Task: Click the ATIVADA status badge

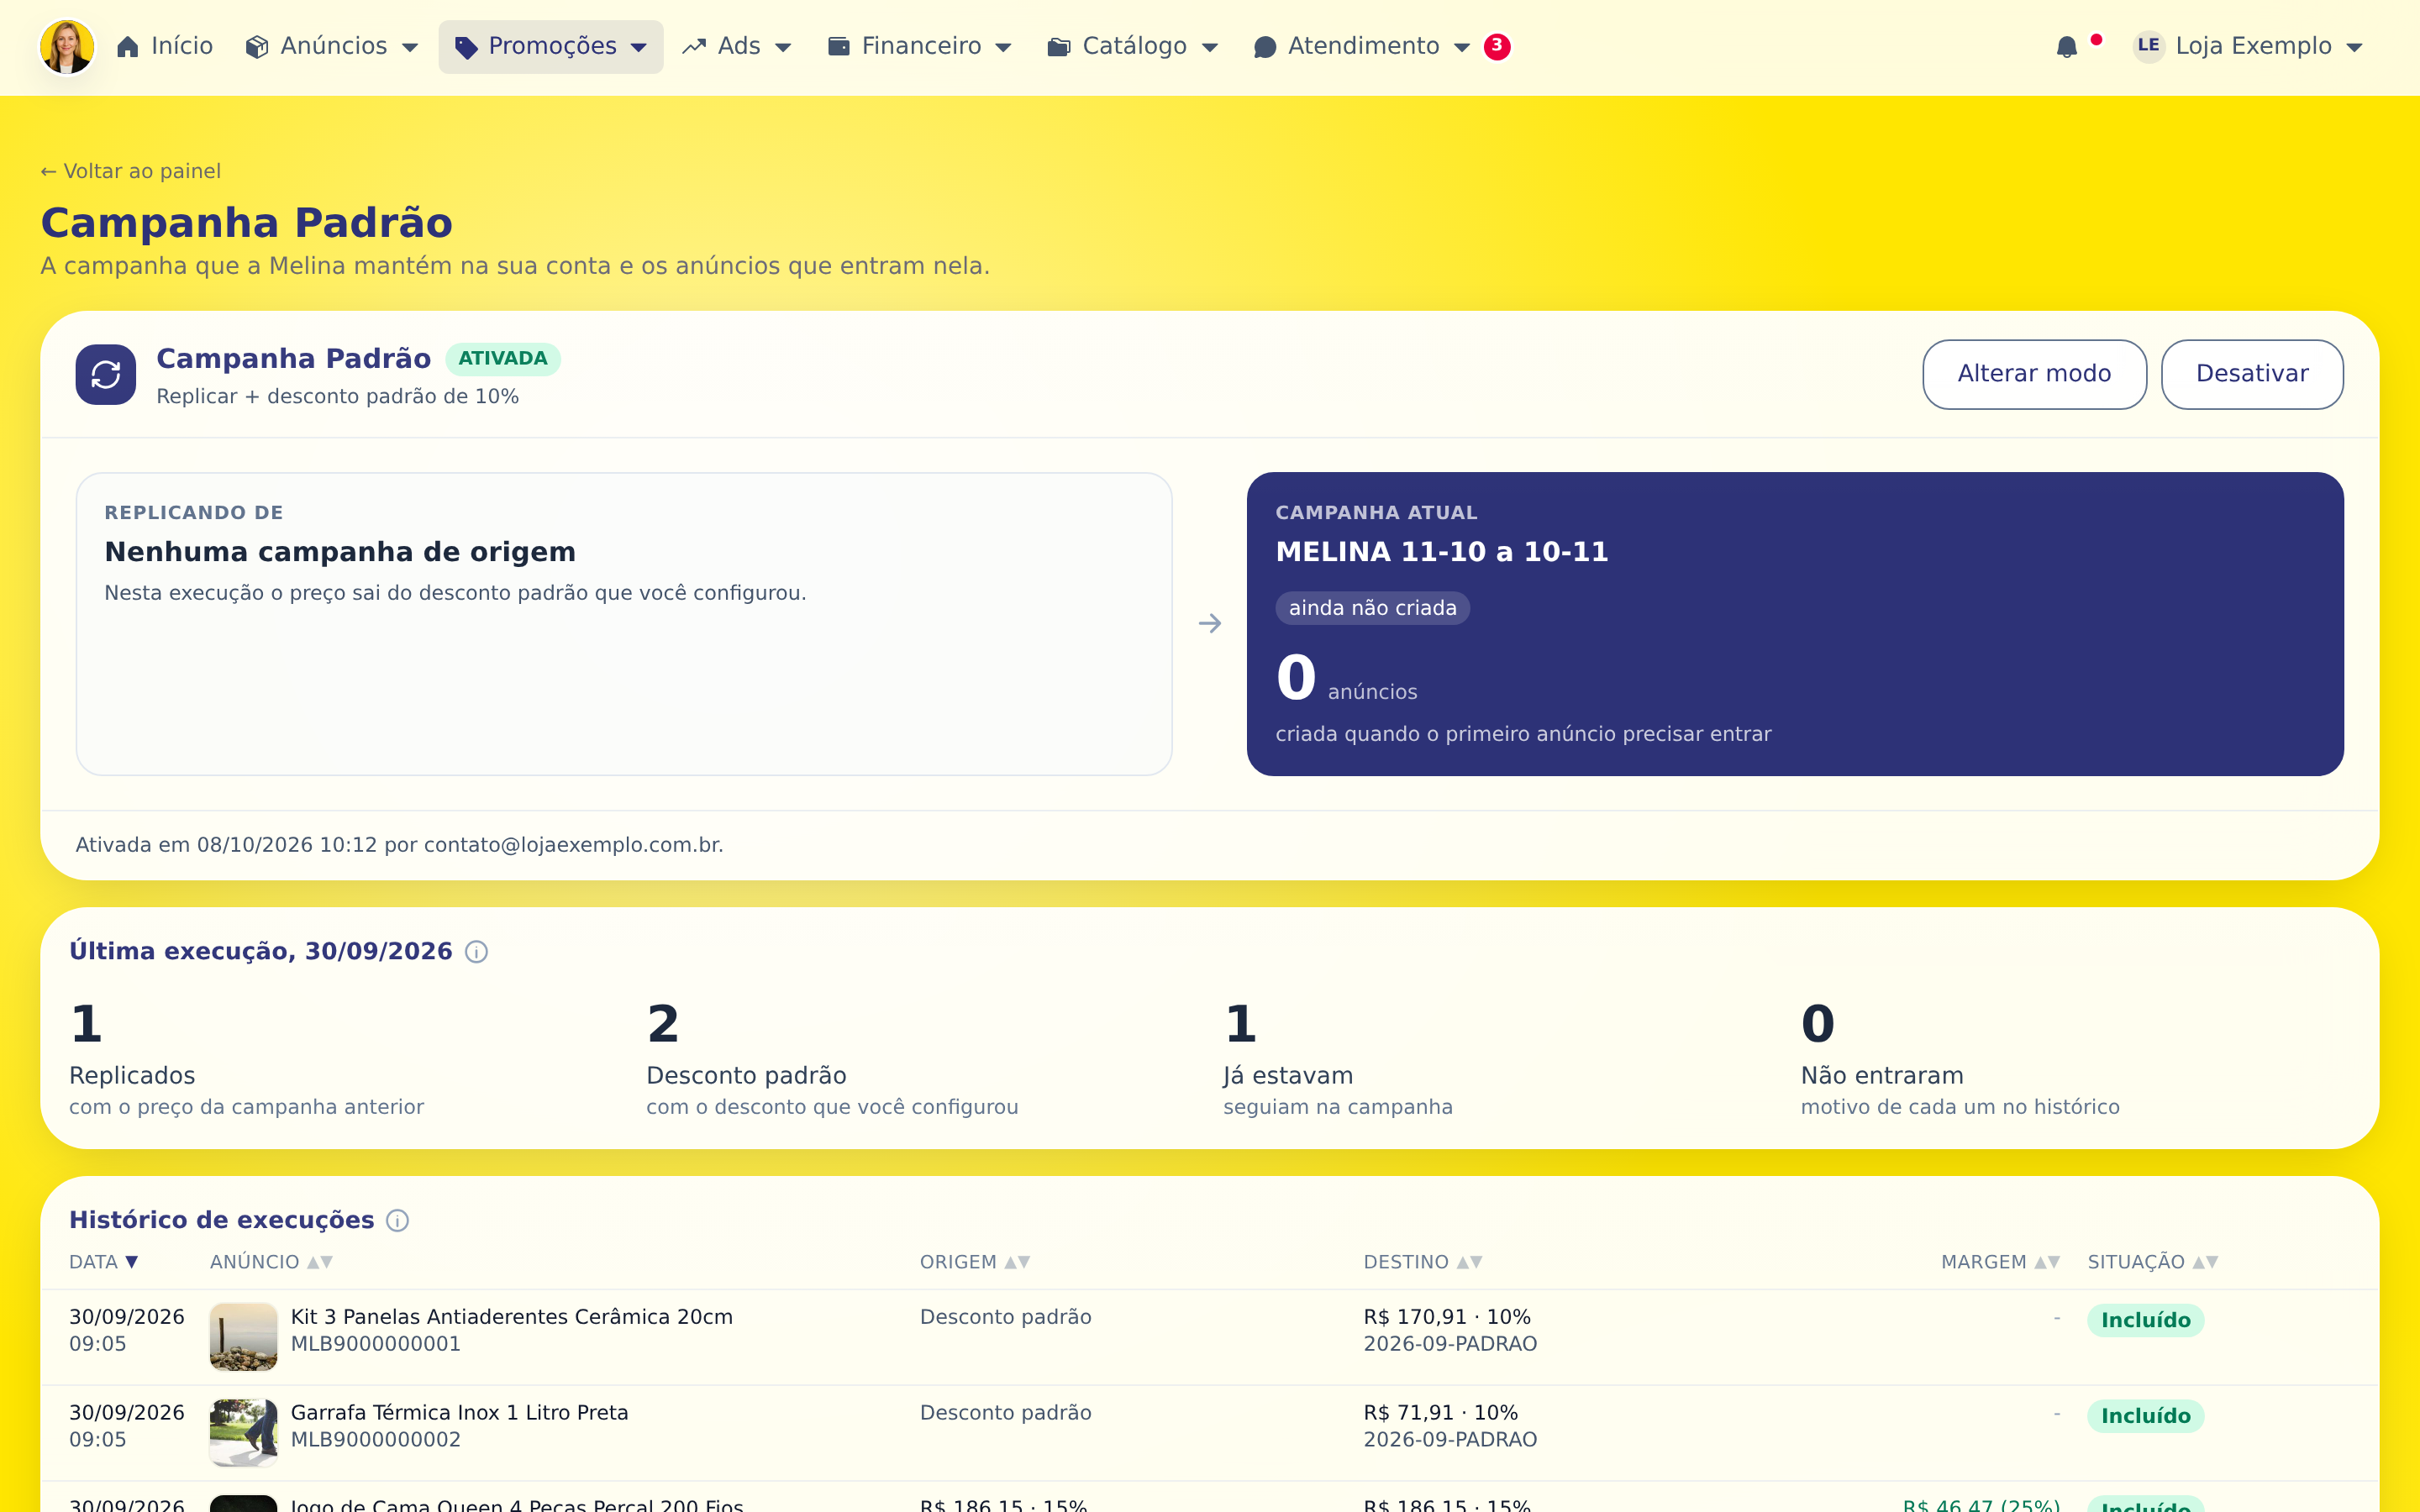Action: [x=502, y=359]
